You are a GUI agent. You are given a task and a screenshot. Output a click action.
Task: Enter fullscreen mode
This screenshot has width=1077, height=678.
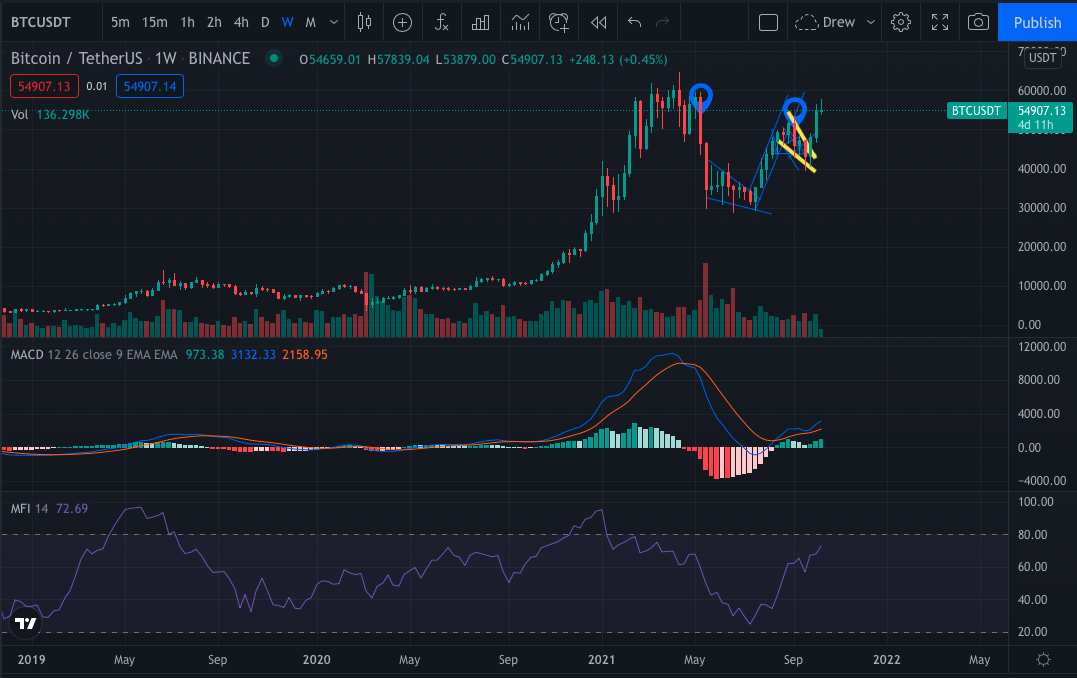click(940, 22)
